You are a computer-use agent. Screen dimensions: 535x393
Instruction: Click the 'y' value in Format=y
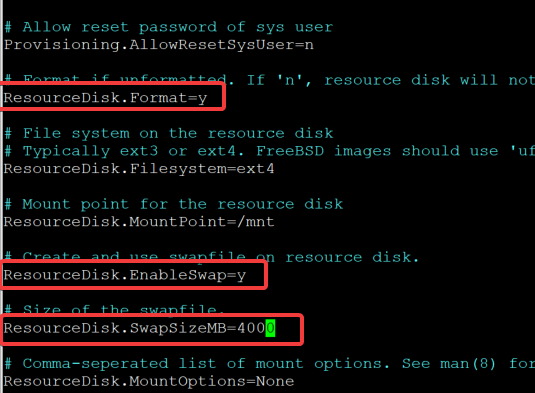click(x=203, y=99)
